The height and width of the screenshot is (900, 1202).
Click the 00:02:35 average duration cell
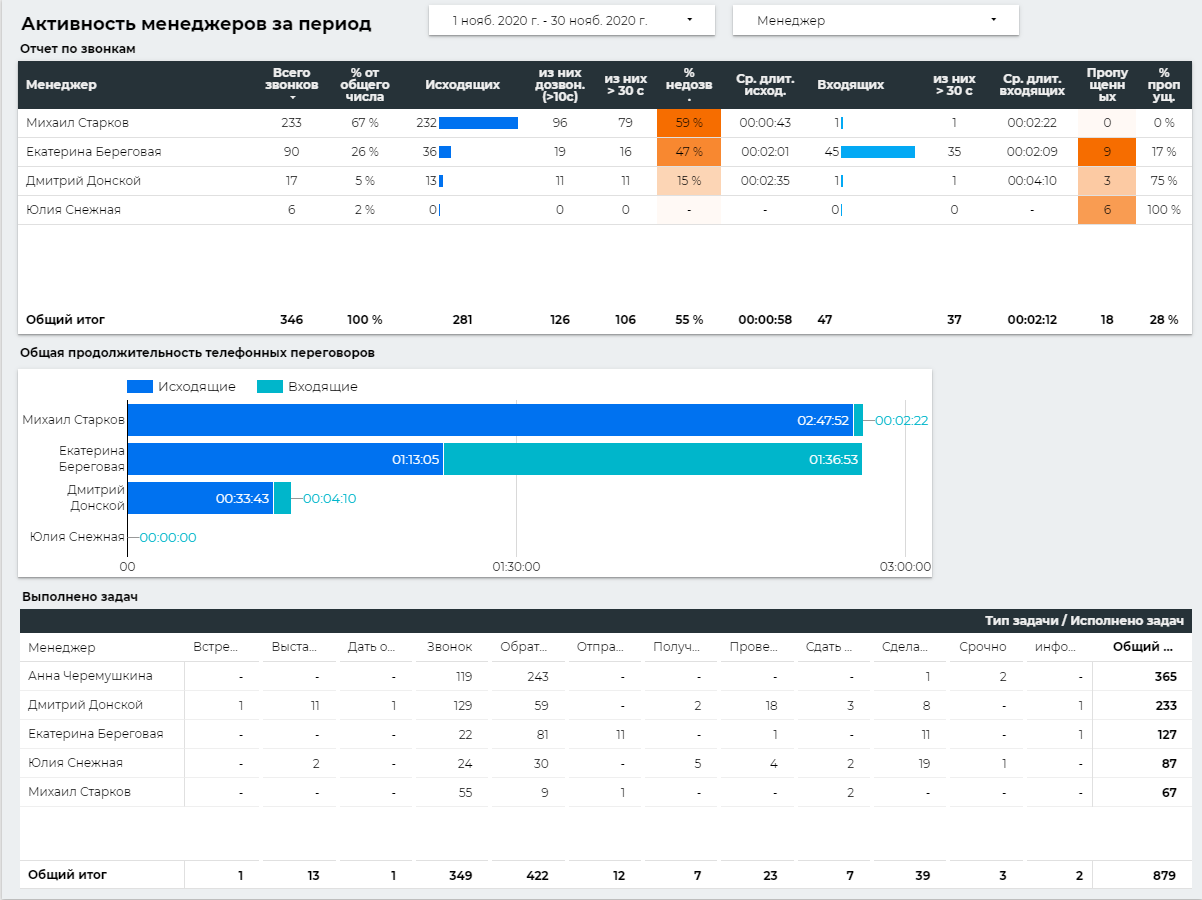(x=765, y=181)
